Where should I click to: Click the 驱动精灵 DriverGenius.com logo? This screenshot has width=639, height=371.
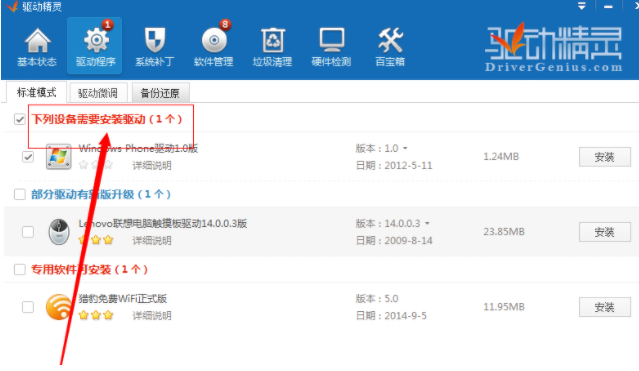[x=554, y=48]
